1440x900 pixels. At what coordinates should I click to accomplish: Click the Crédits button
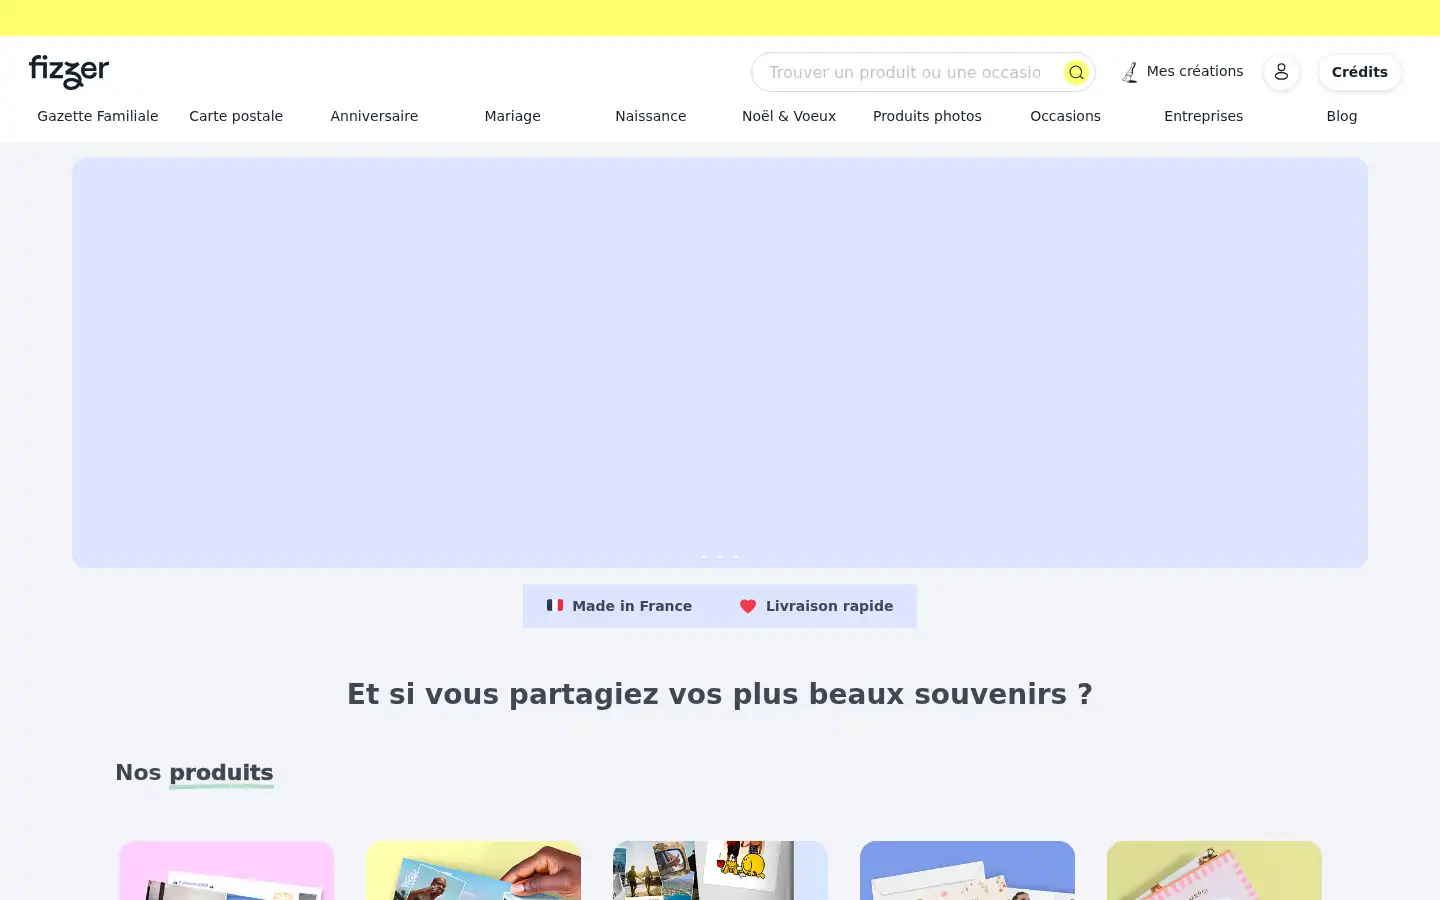point(1359,72)
